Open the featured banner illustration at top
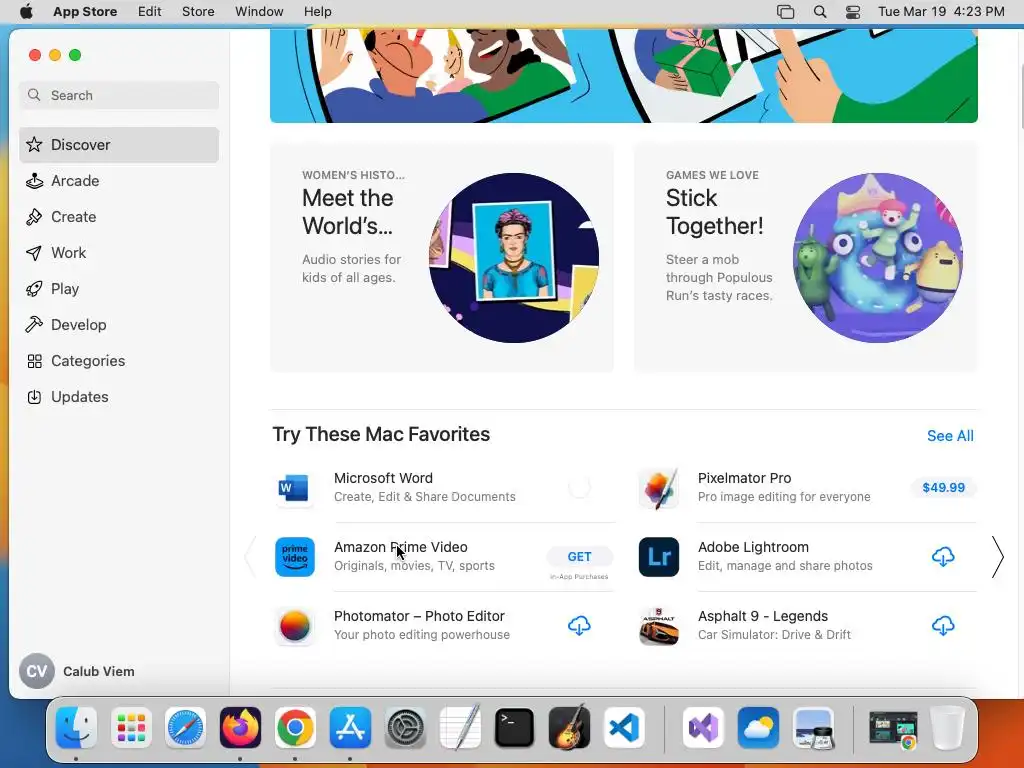Viewport: 1024px width, 768px height. [624, 75]
